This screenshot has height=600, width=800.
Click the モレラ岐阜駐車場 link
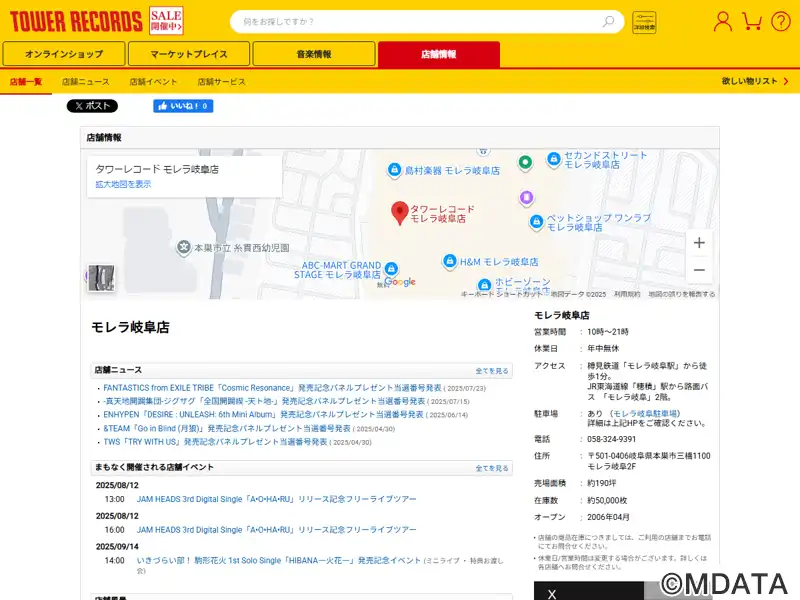[645, 413]
